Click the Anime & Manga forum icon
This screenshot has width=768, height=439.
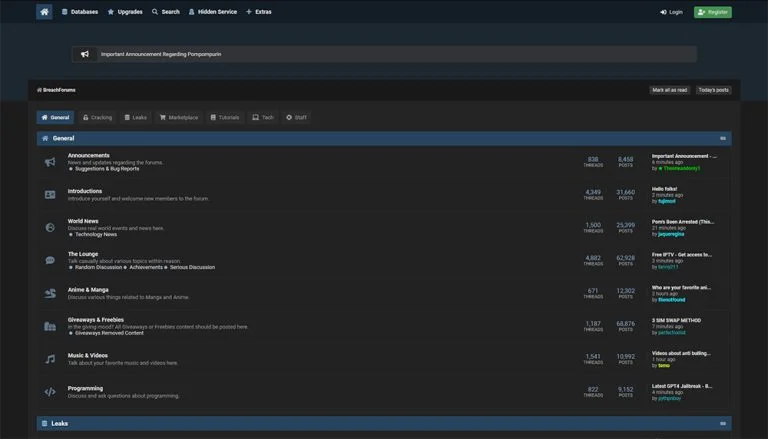50,293
